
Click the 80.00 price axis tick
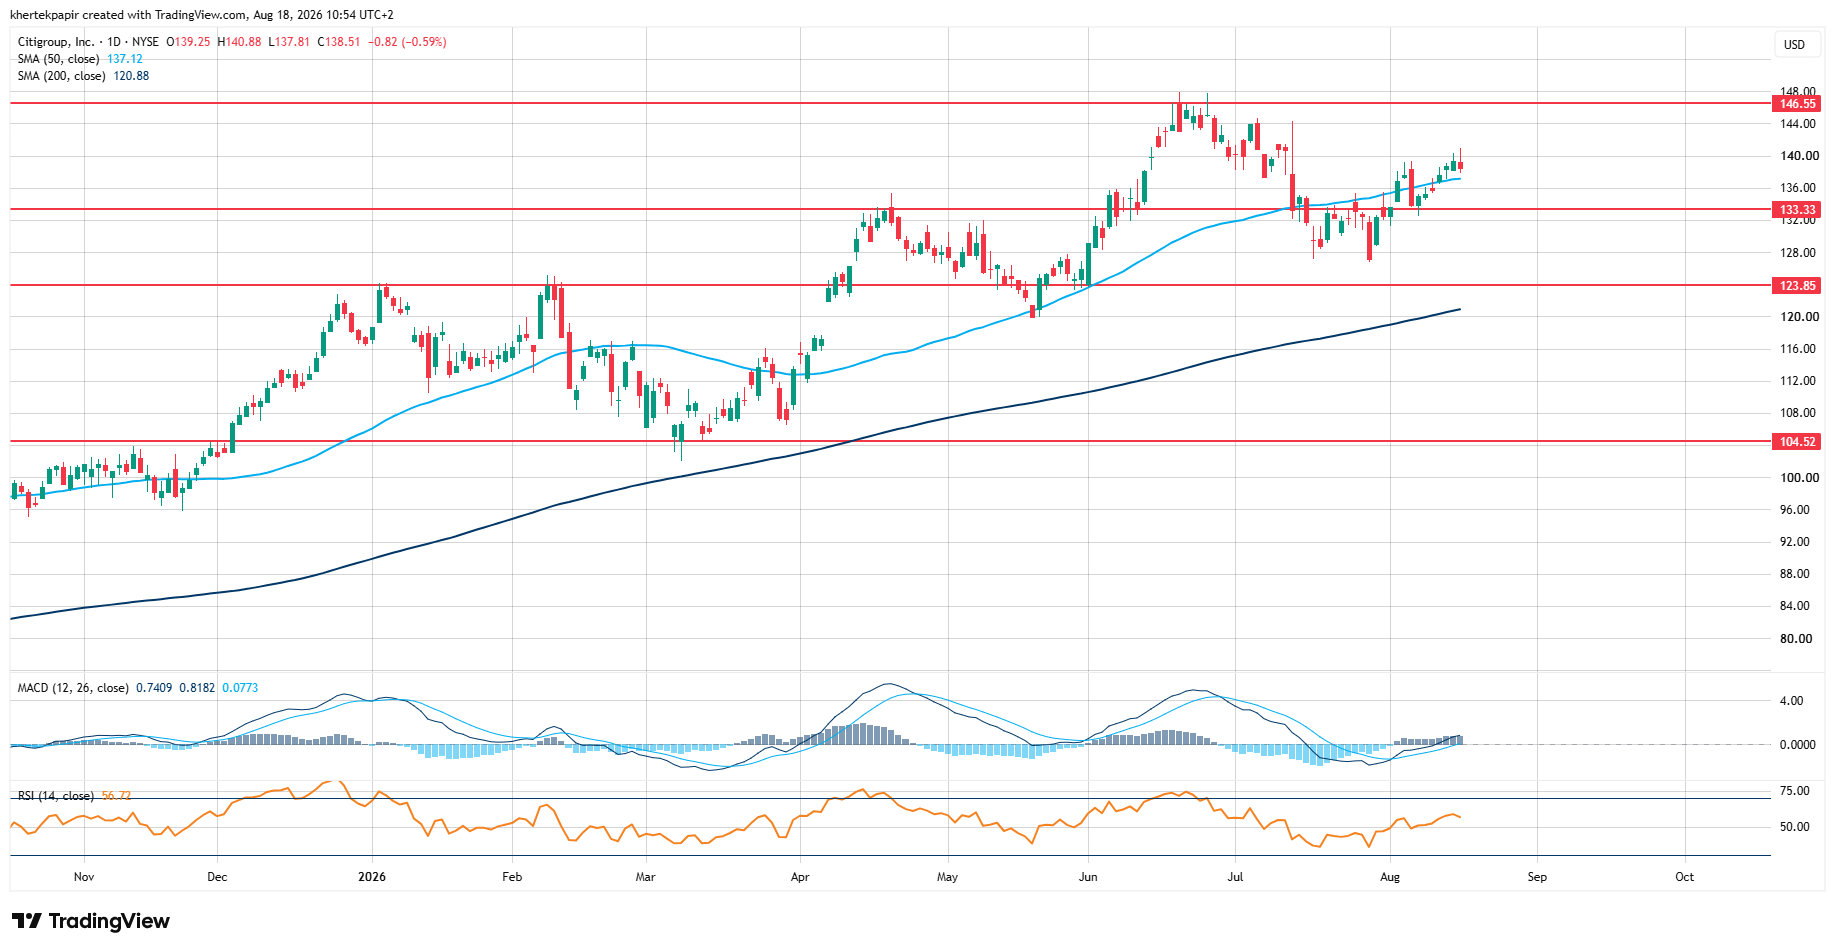point(1795,639)
